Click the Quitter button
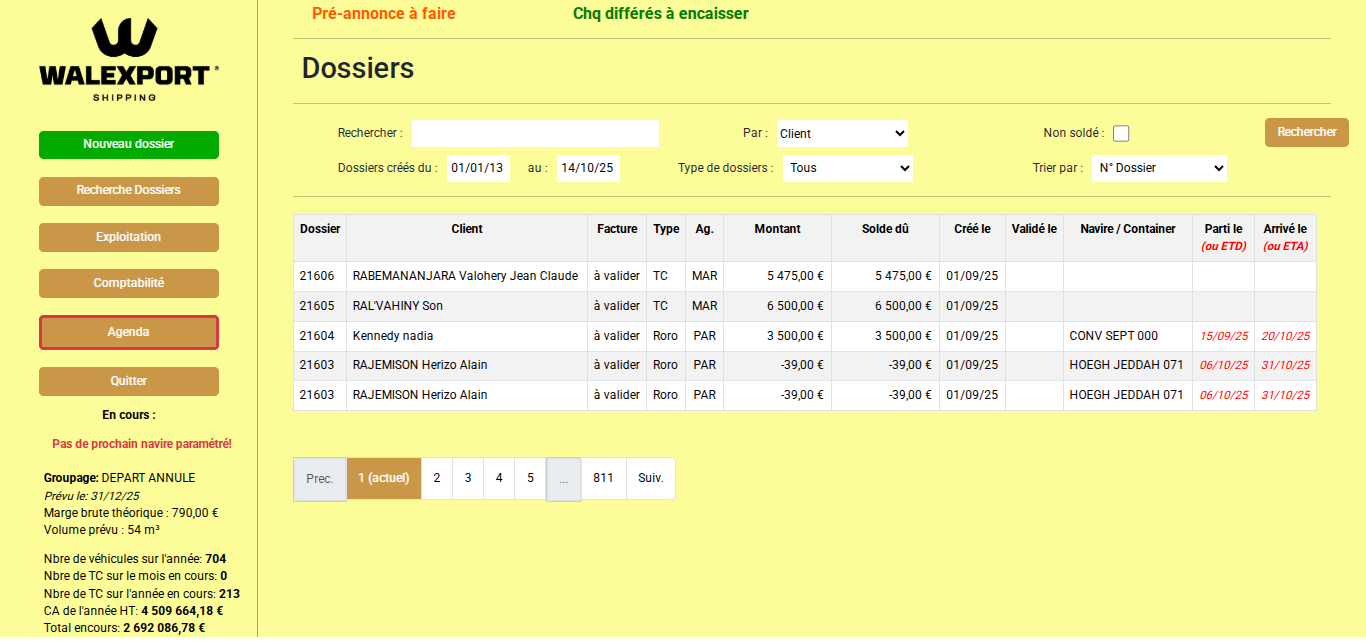 (x=128, y=381)
